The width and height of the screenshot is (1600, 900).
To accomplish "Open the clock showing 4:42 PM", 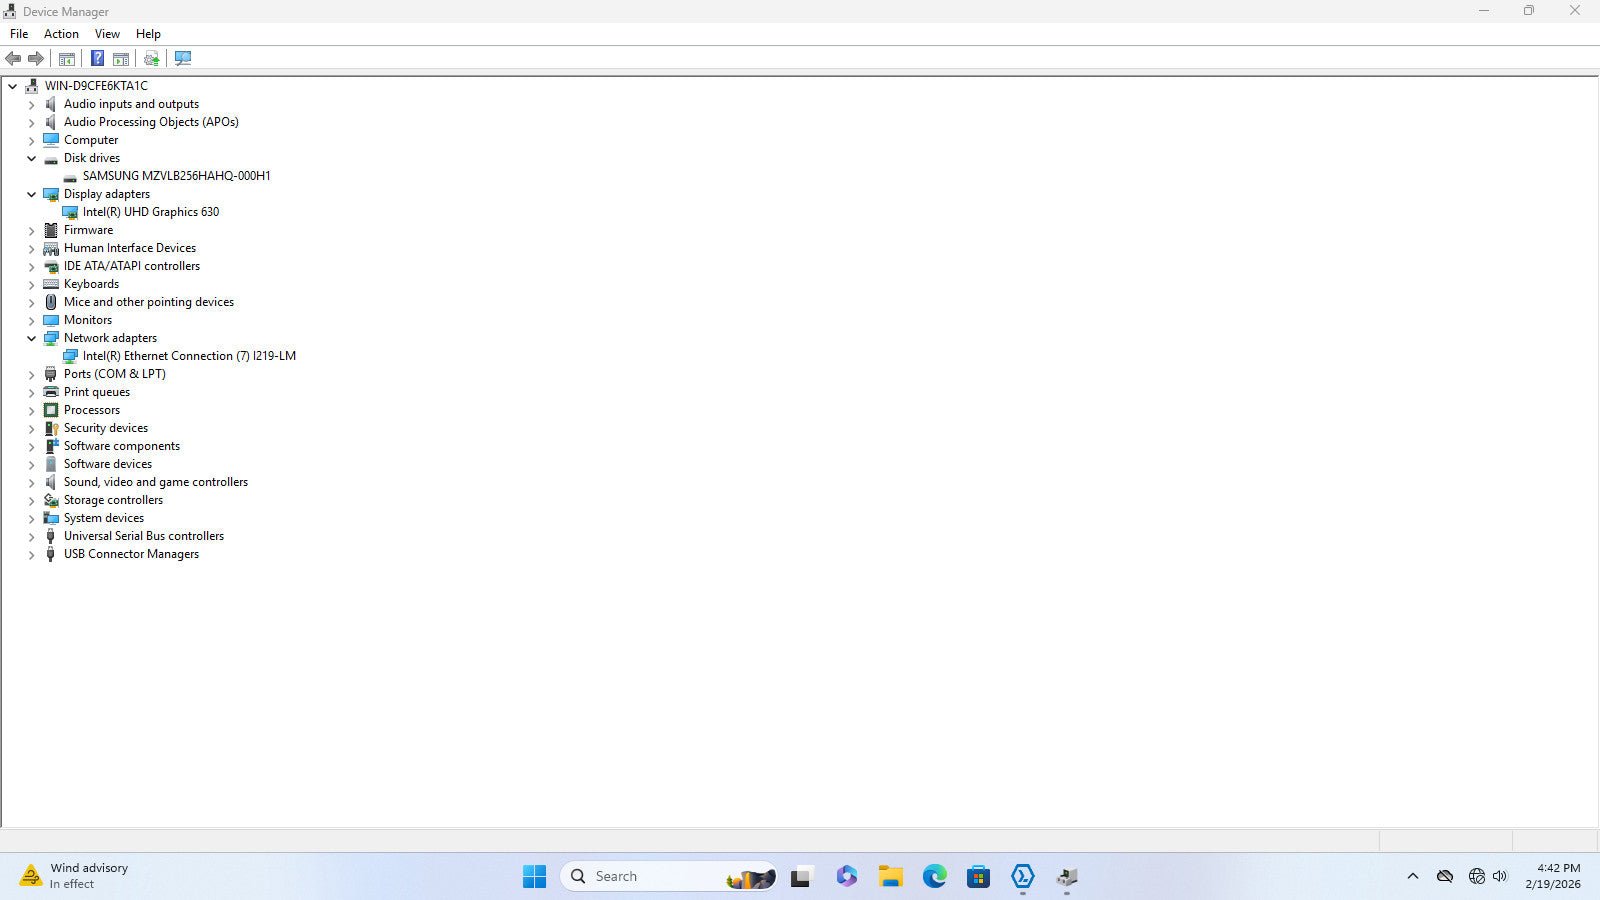I will coord(1553,876).
